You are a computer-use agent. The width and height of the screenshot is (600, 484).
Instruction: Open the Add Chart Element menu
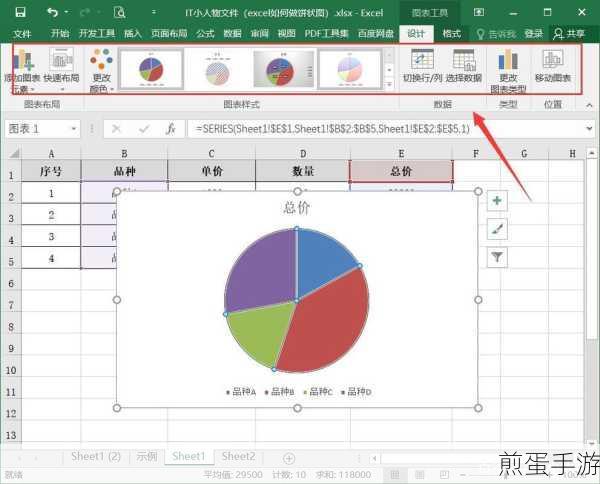click(22, 71)
